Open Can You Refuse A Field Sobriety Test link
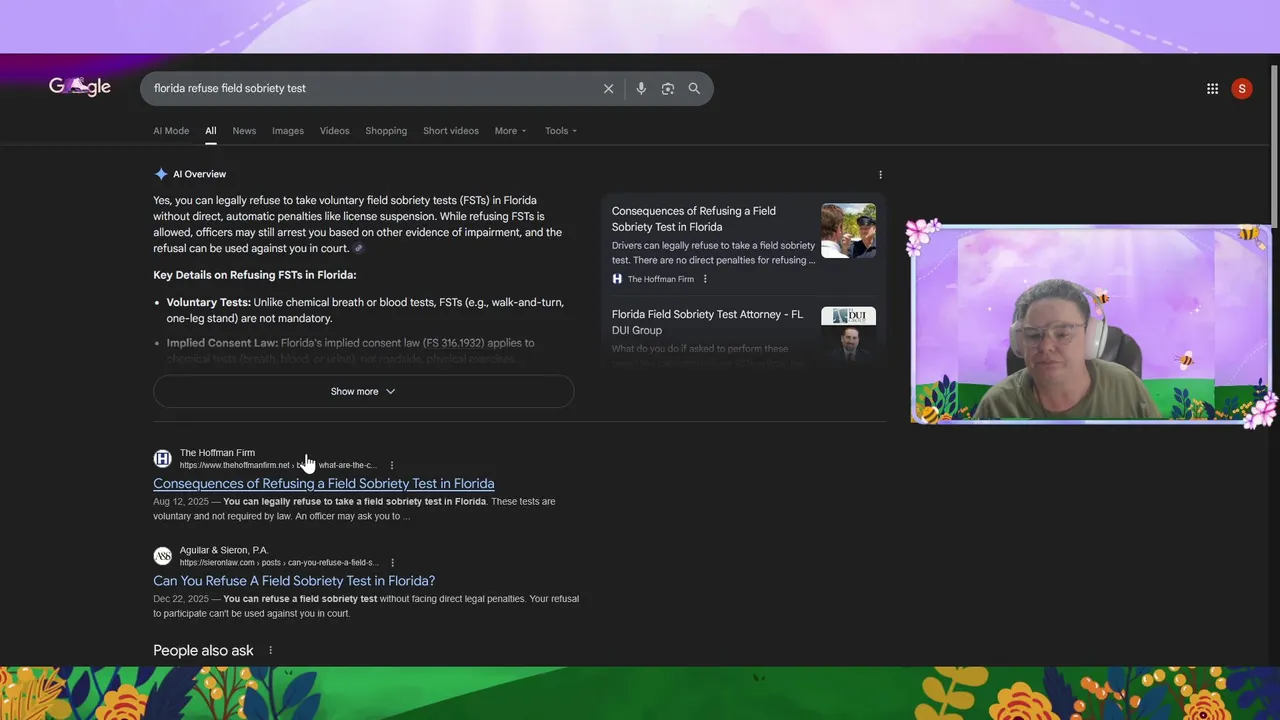Viewport: 1280px width, 720px height. 294,580
